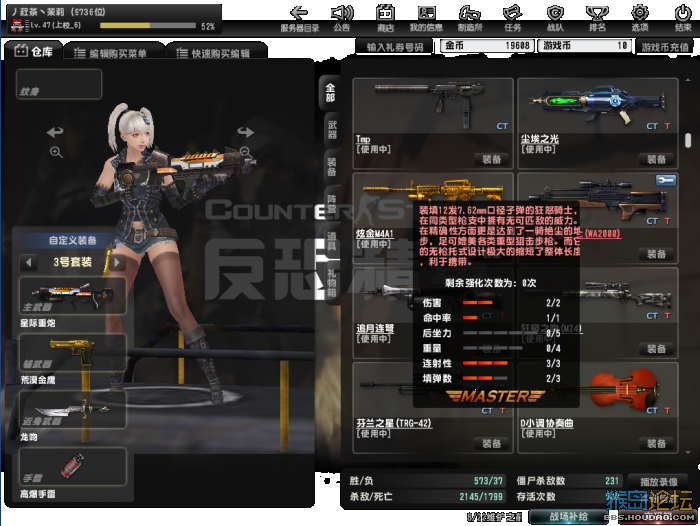Click the wrench icon on WA2000 card
Image resolution: width=700 pixels, height=526 pixels.
pos(666,180)
